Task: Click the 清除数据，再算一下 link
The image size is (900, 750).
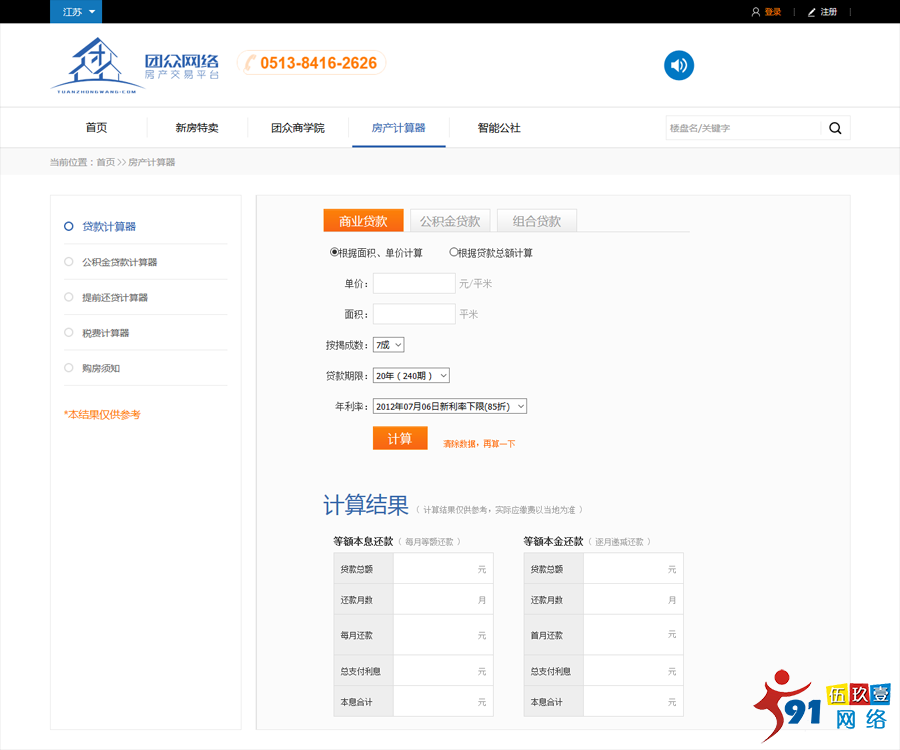Action: coord(478,442)
